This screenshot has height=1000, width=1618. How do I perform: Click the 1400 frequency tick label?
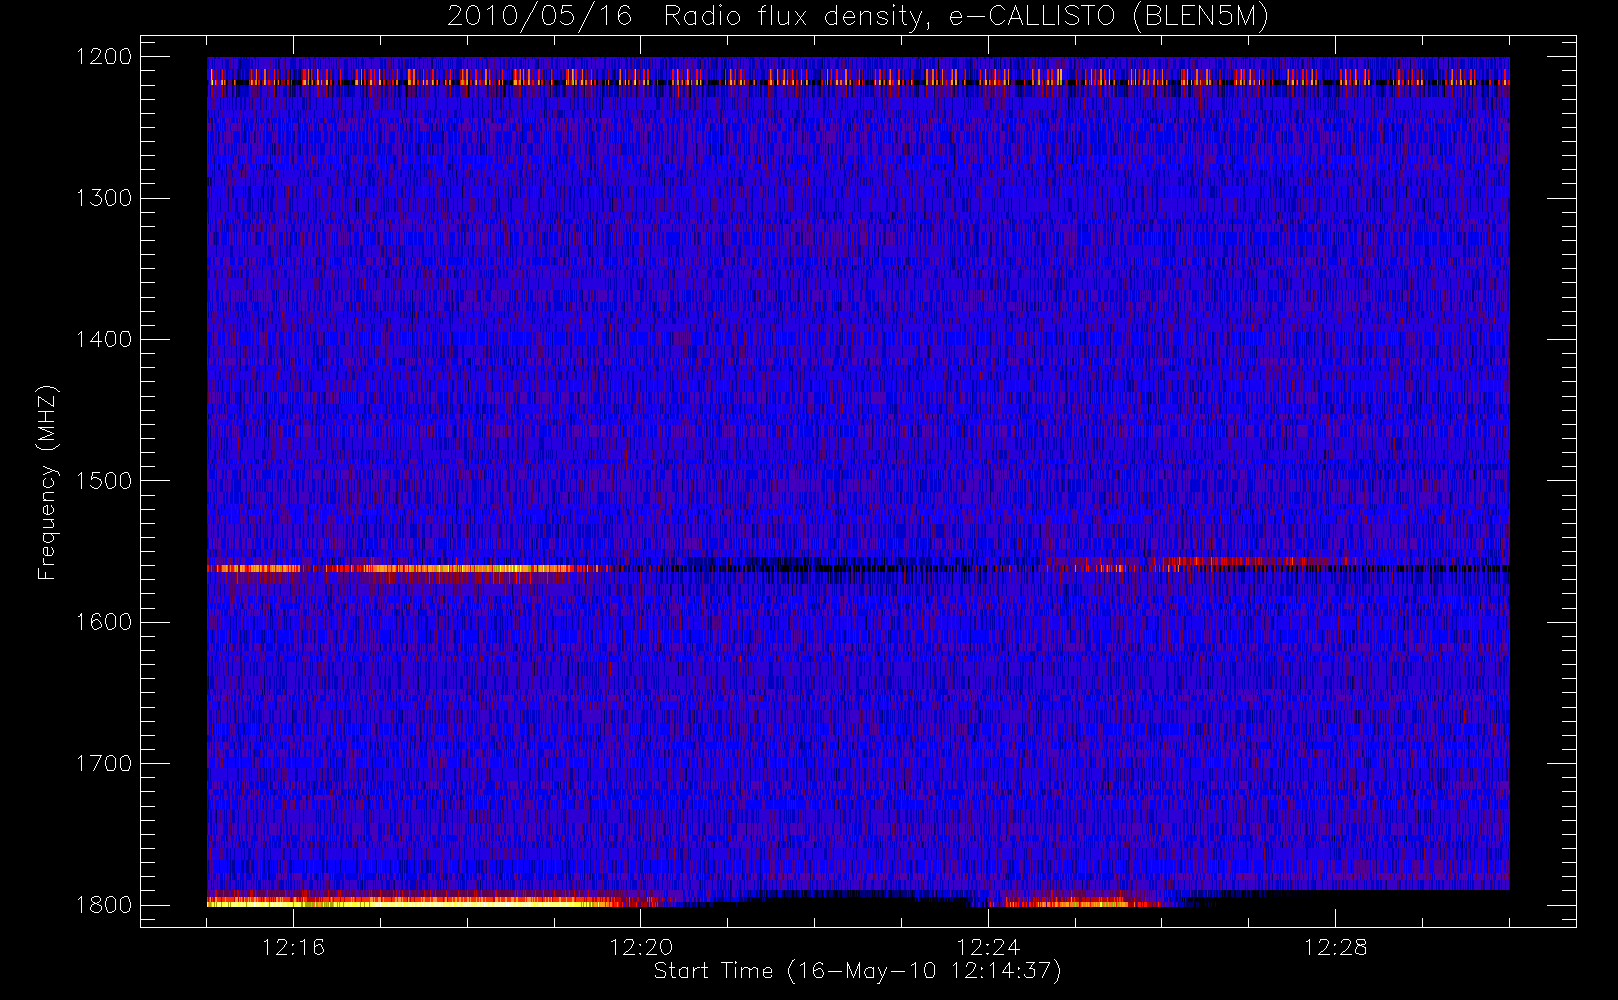click(x=104, y=339)
